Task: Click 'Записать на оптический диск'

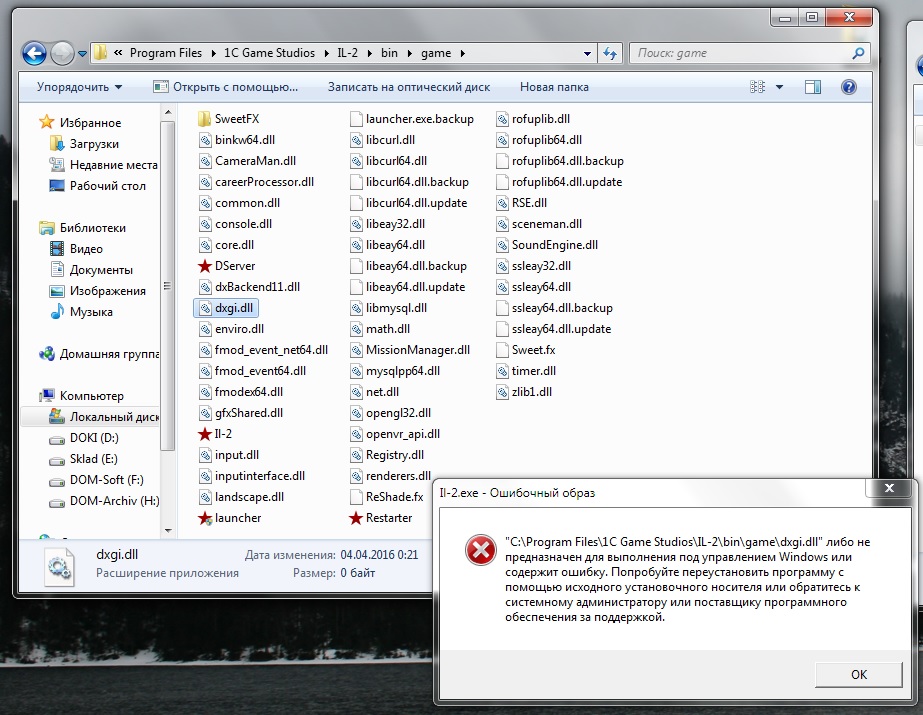Action: point(409,87)
